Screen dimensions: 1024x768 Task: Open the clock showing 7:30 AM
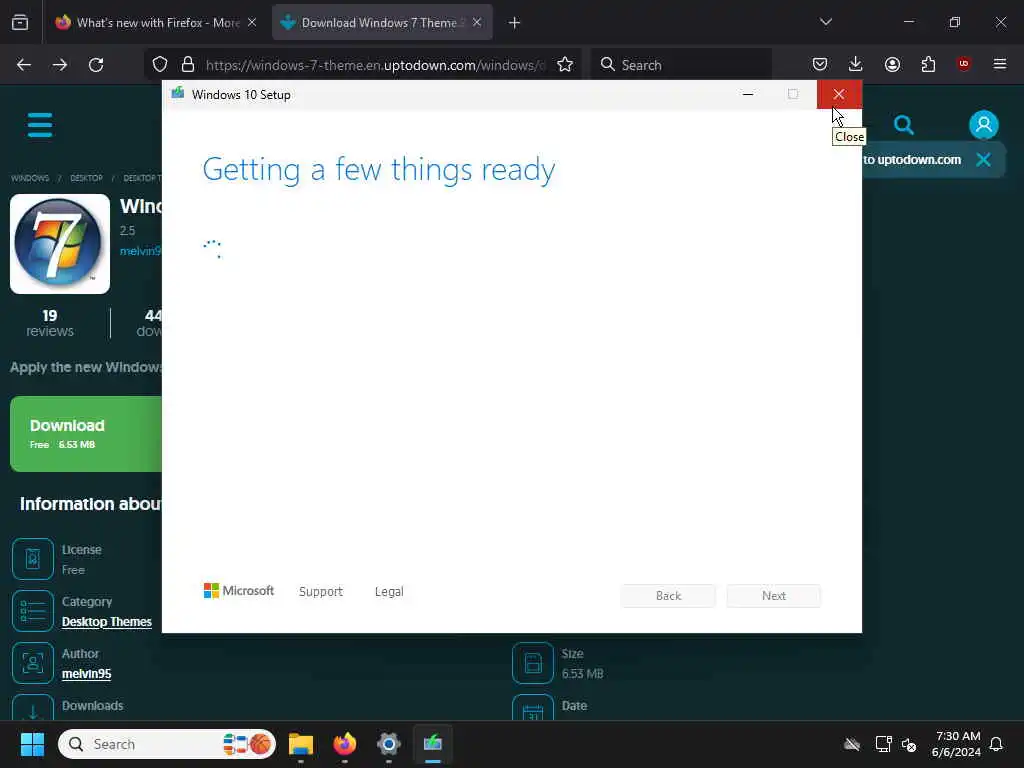click(x=956, y=744)
